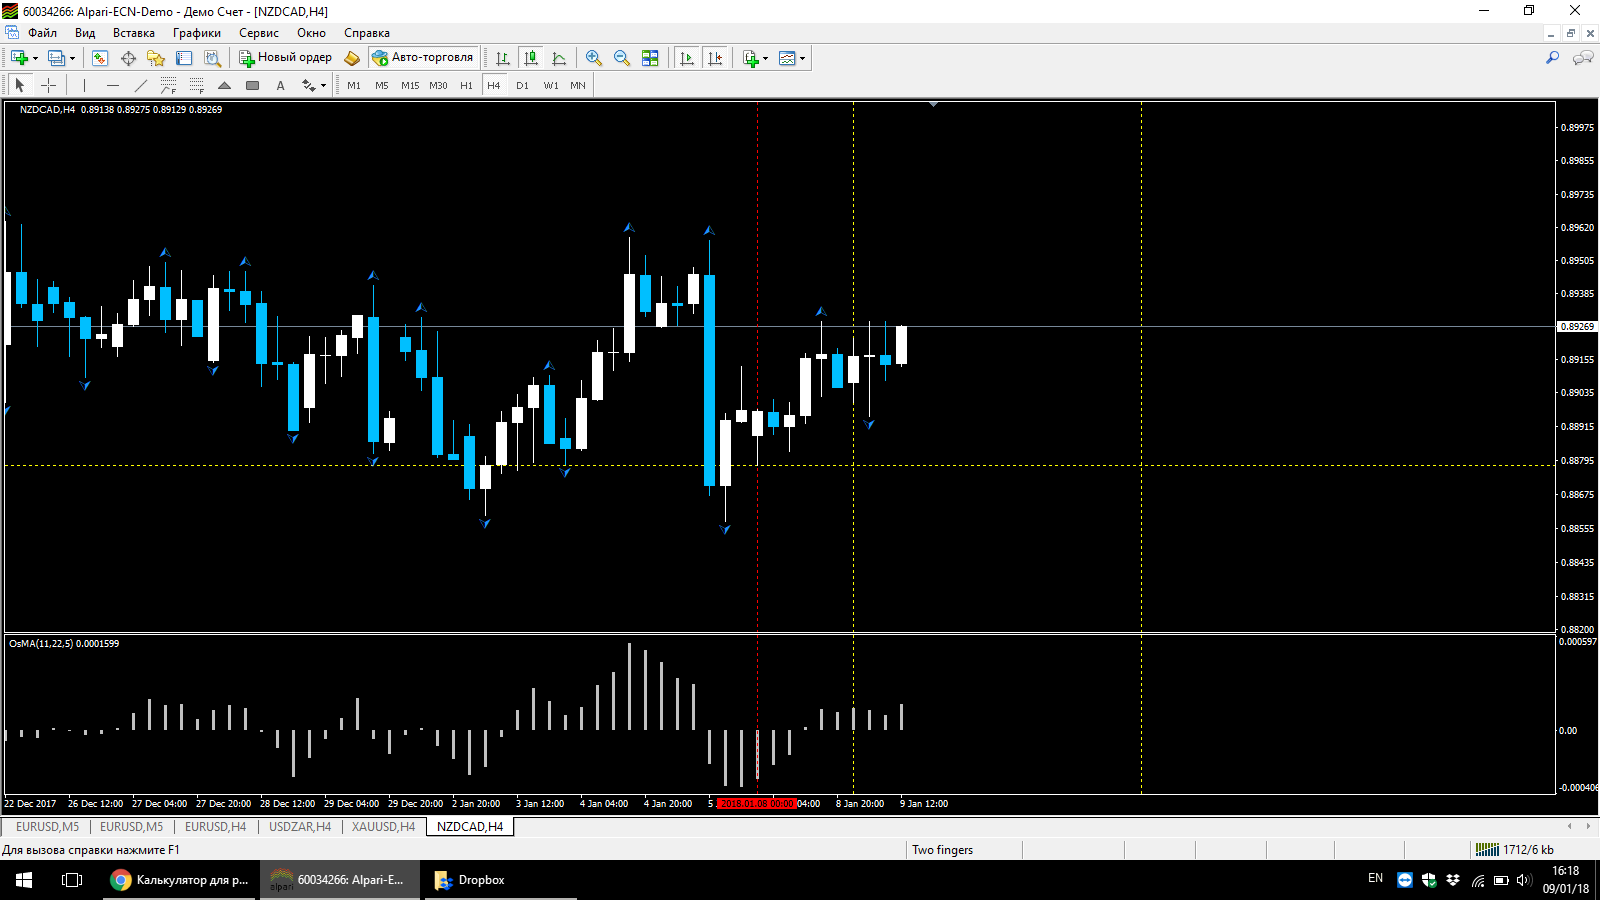Choose the rectangle shape tool
1600x900 pixels.
253,86
